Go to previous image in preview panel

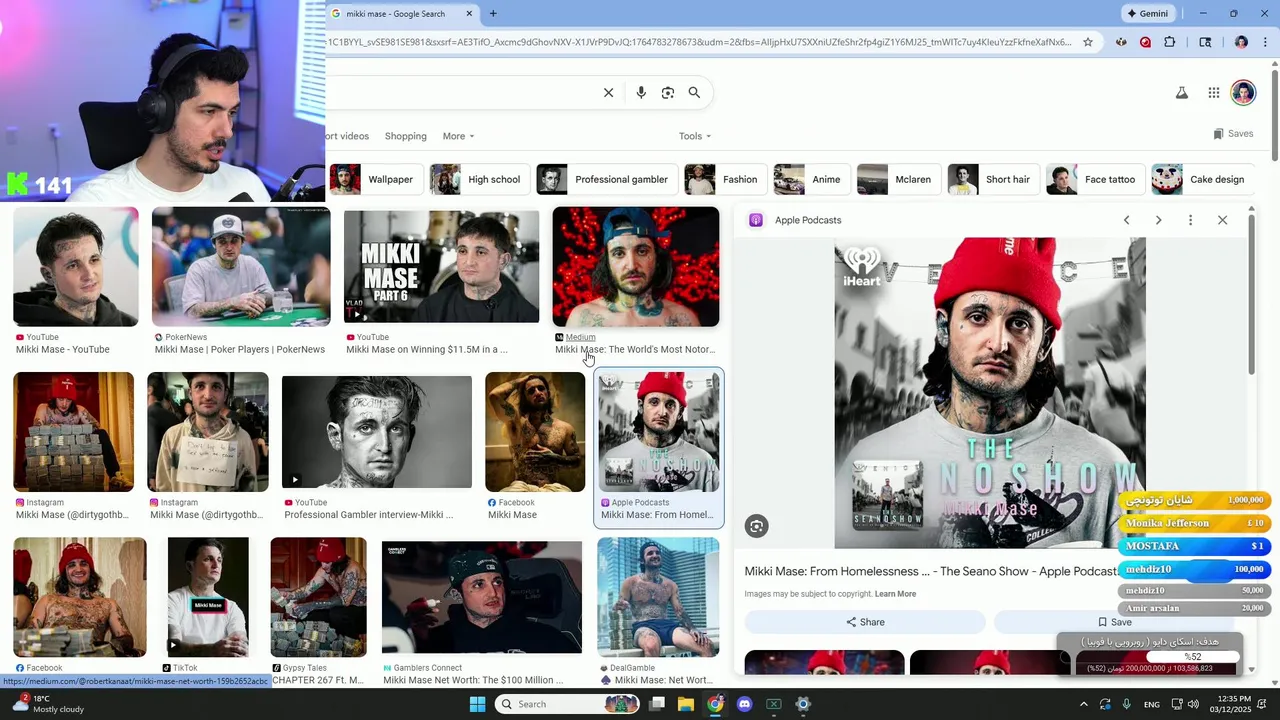coord(1126,220)
